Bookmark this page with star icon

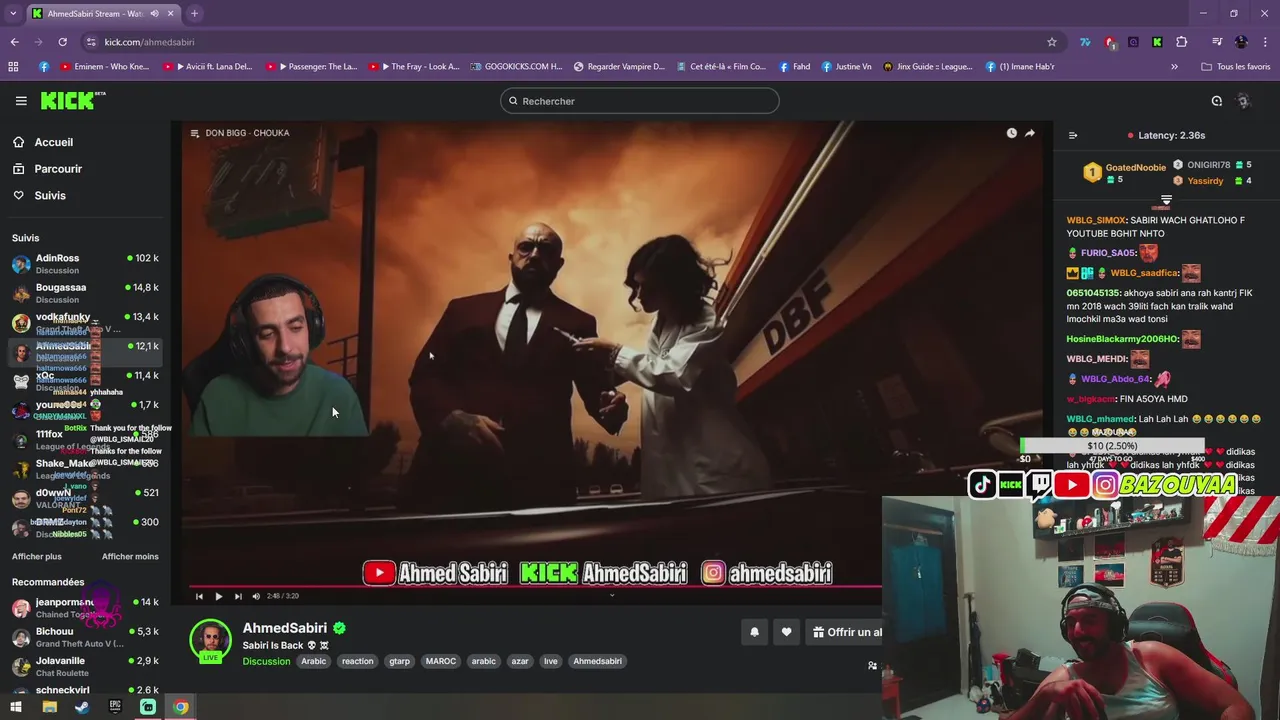pos(1051,42)
